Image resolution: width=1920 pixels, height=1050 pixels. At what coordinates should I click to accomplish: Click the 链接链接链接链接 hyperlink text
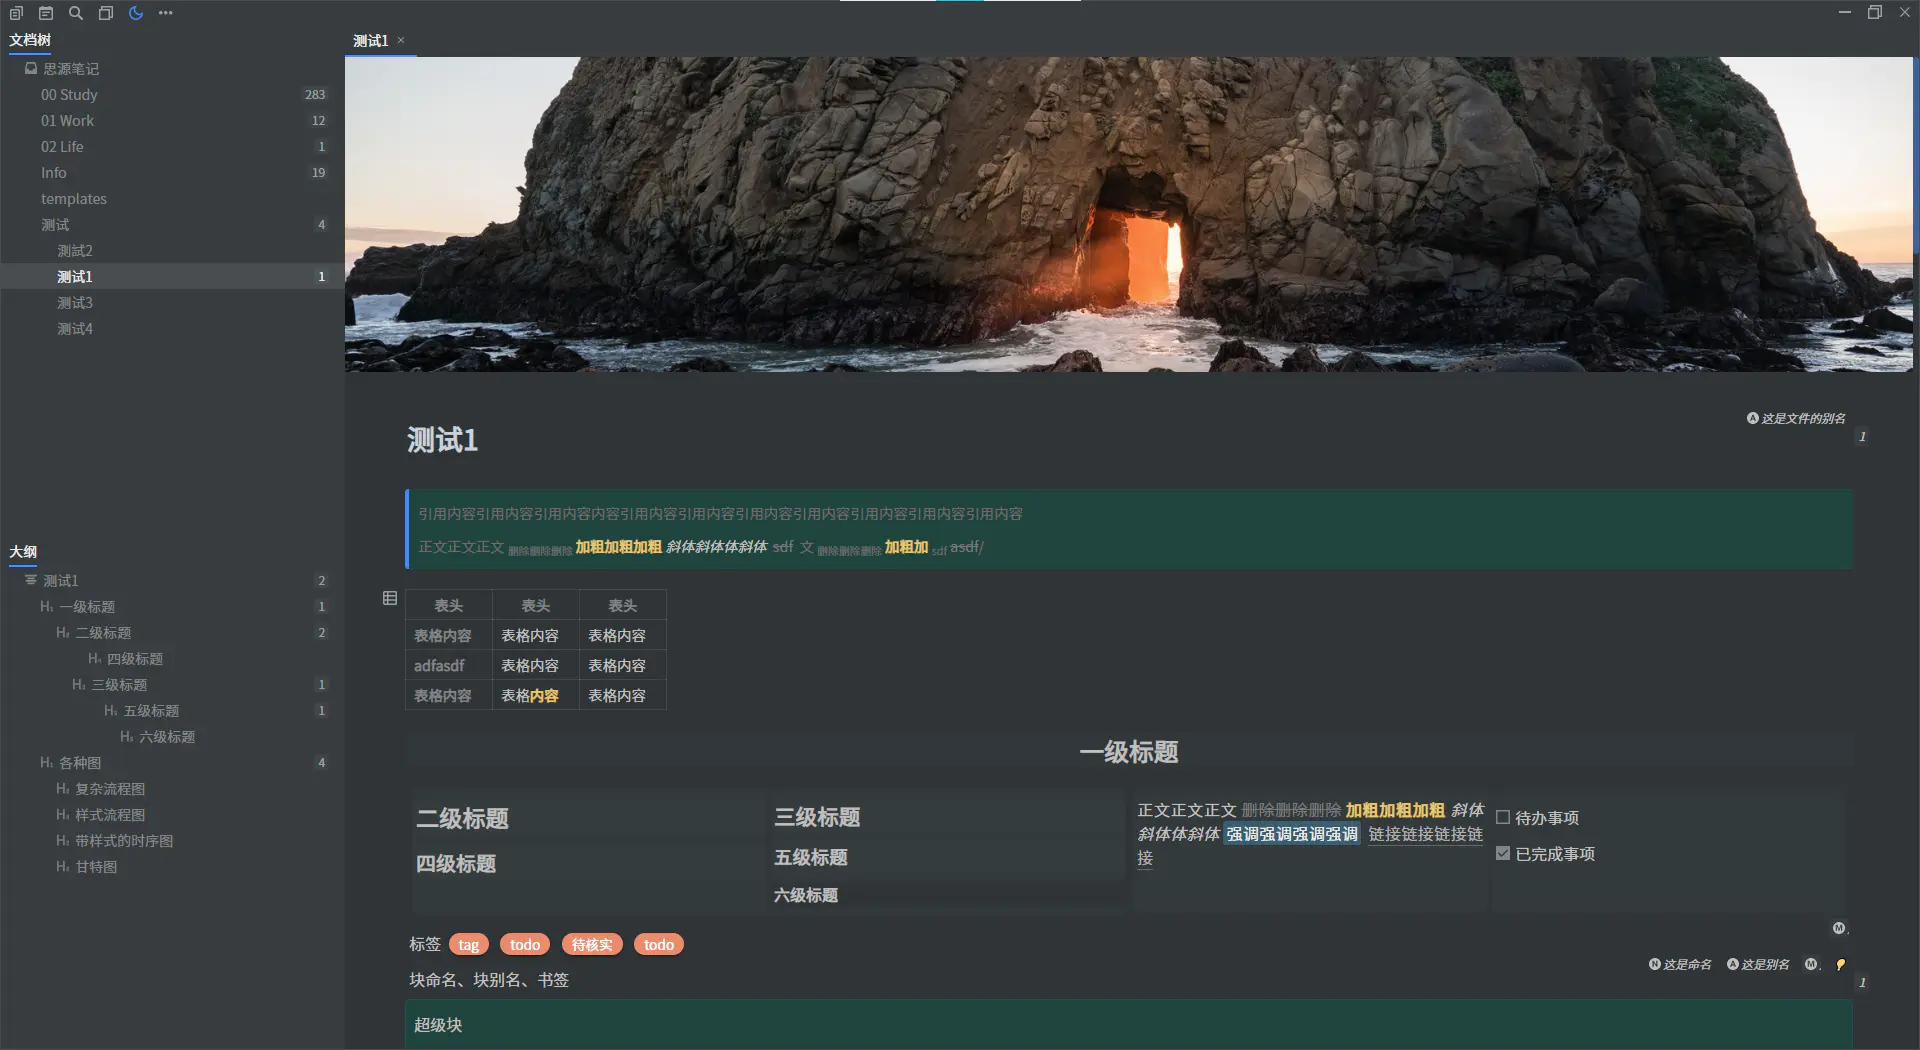1425,834
